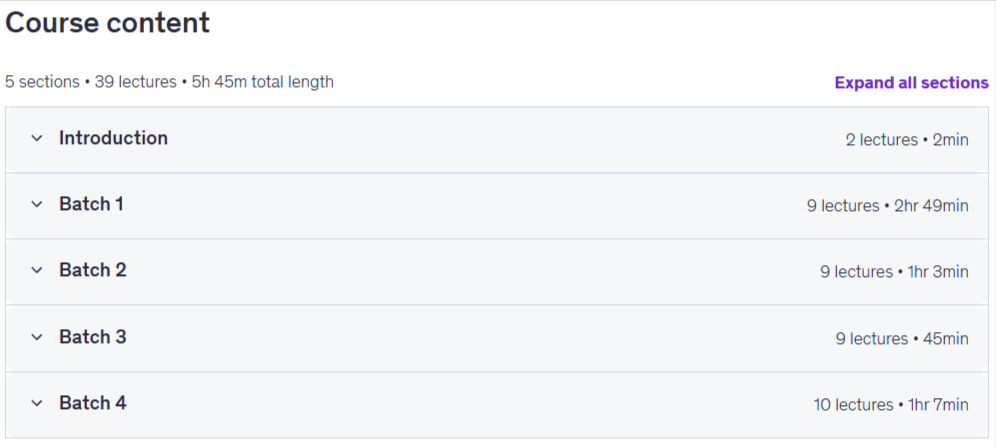The height and width of the screenshot is (447, 996).
Task: Expand the Introduction section title
Action: coord(114,138)
